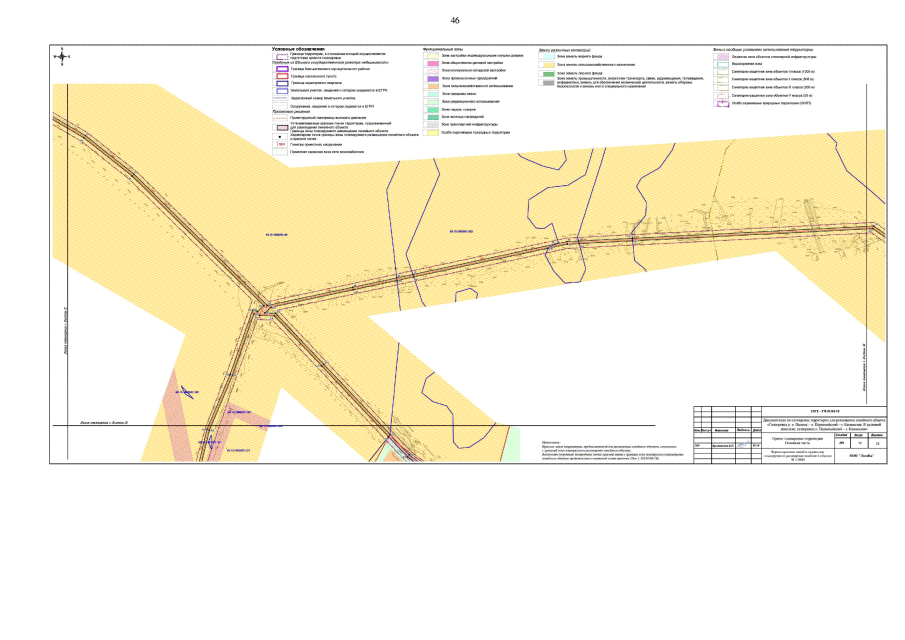905x640 pixels.
Task: Click the red settlement boundary legend symbol
Action: (280, 76)
